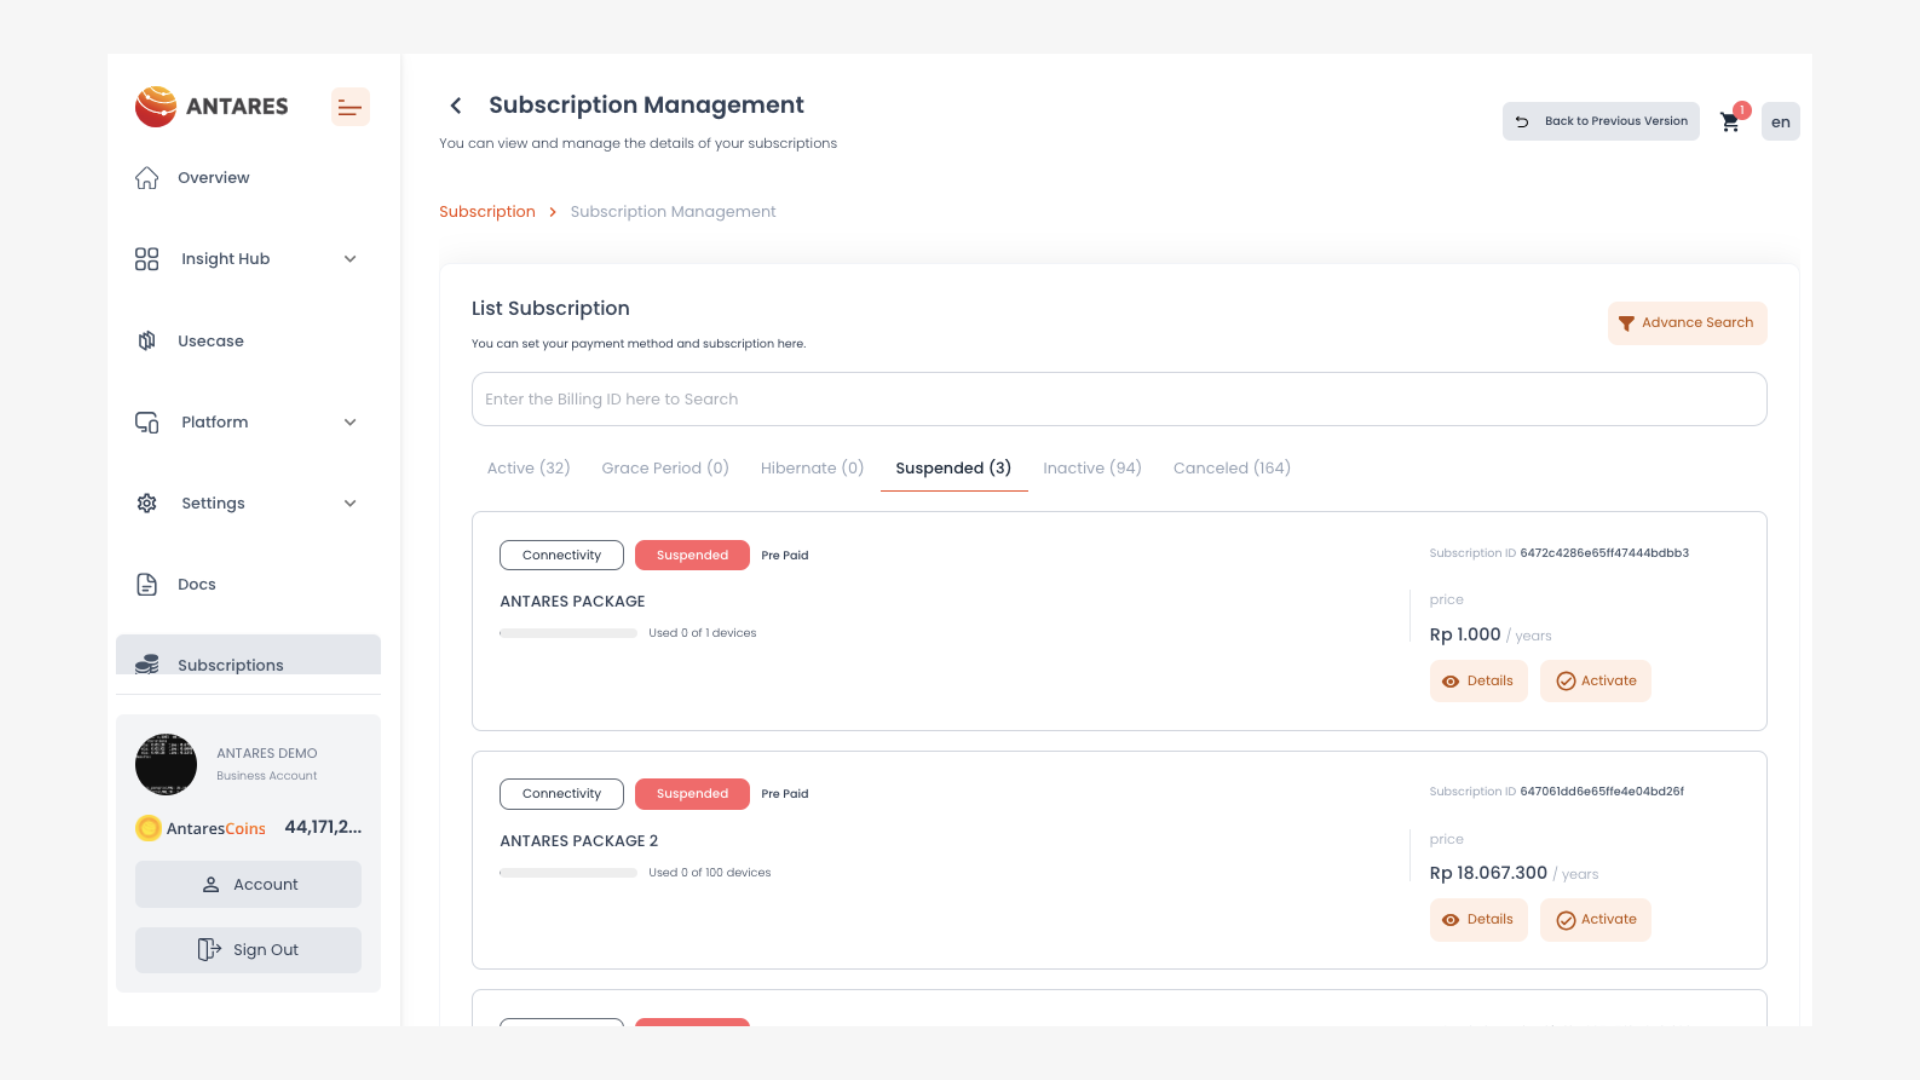Open Subscriptions coins icon in sidebar
This screenshot has width=1920, height=1080.
pyautogui.click(x=147, y=664)
